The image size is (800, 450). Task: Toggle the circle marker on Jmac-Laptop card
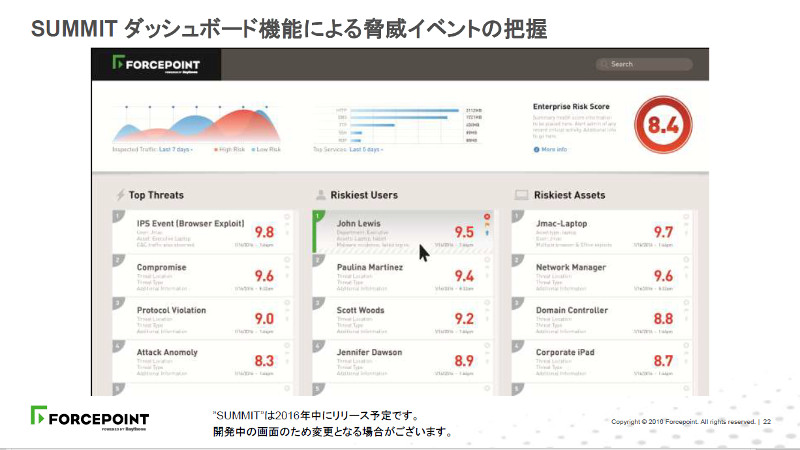tap(686, 217)
